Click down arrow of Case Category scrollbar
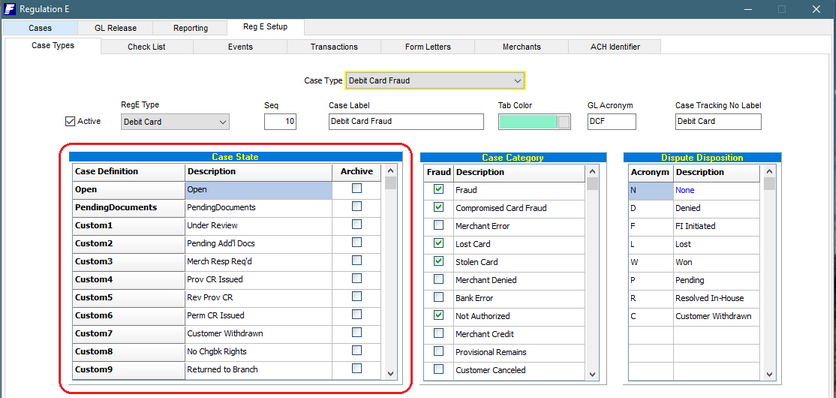This screenshot has height=398, width=836. coord(592,375)
